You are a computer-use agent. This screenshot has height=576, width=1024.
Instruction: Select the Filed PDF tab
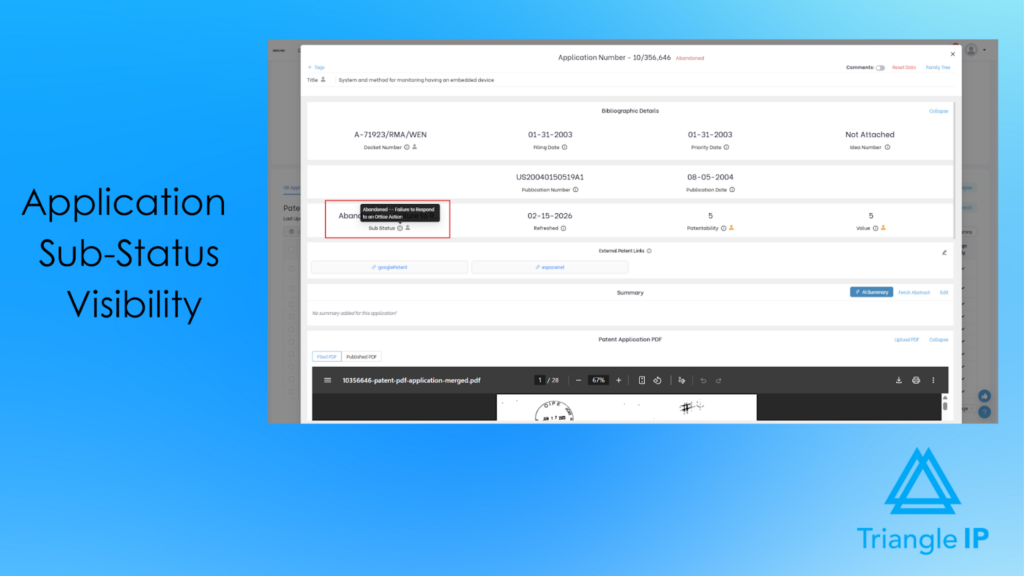pos(327,355)
